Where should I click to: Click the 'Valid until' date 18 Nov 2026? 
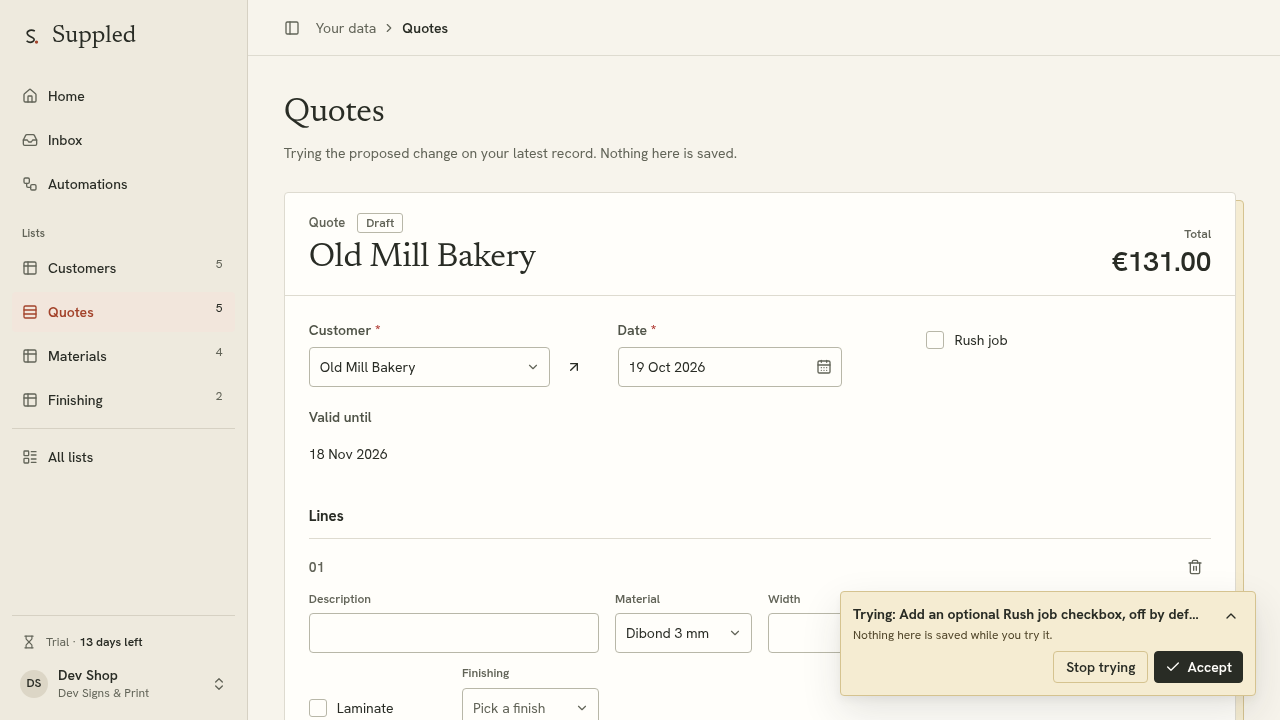(348, 454)
